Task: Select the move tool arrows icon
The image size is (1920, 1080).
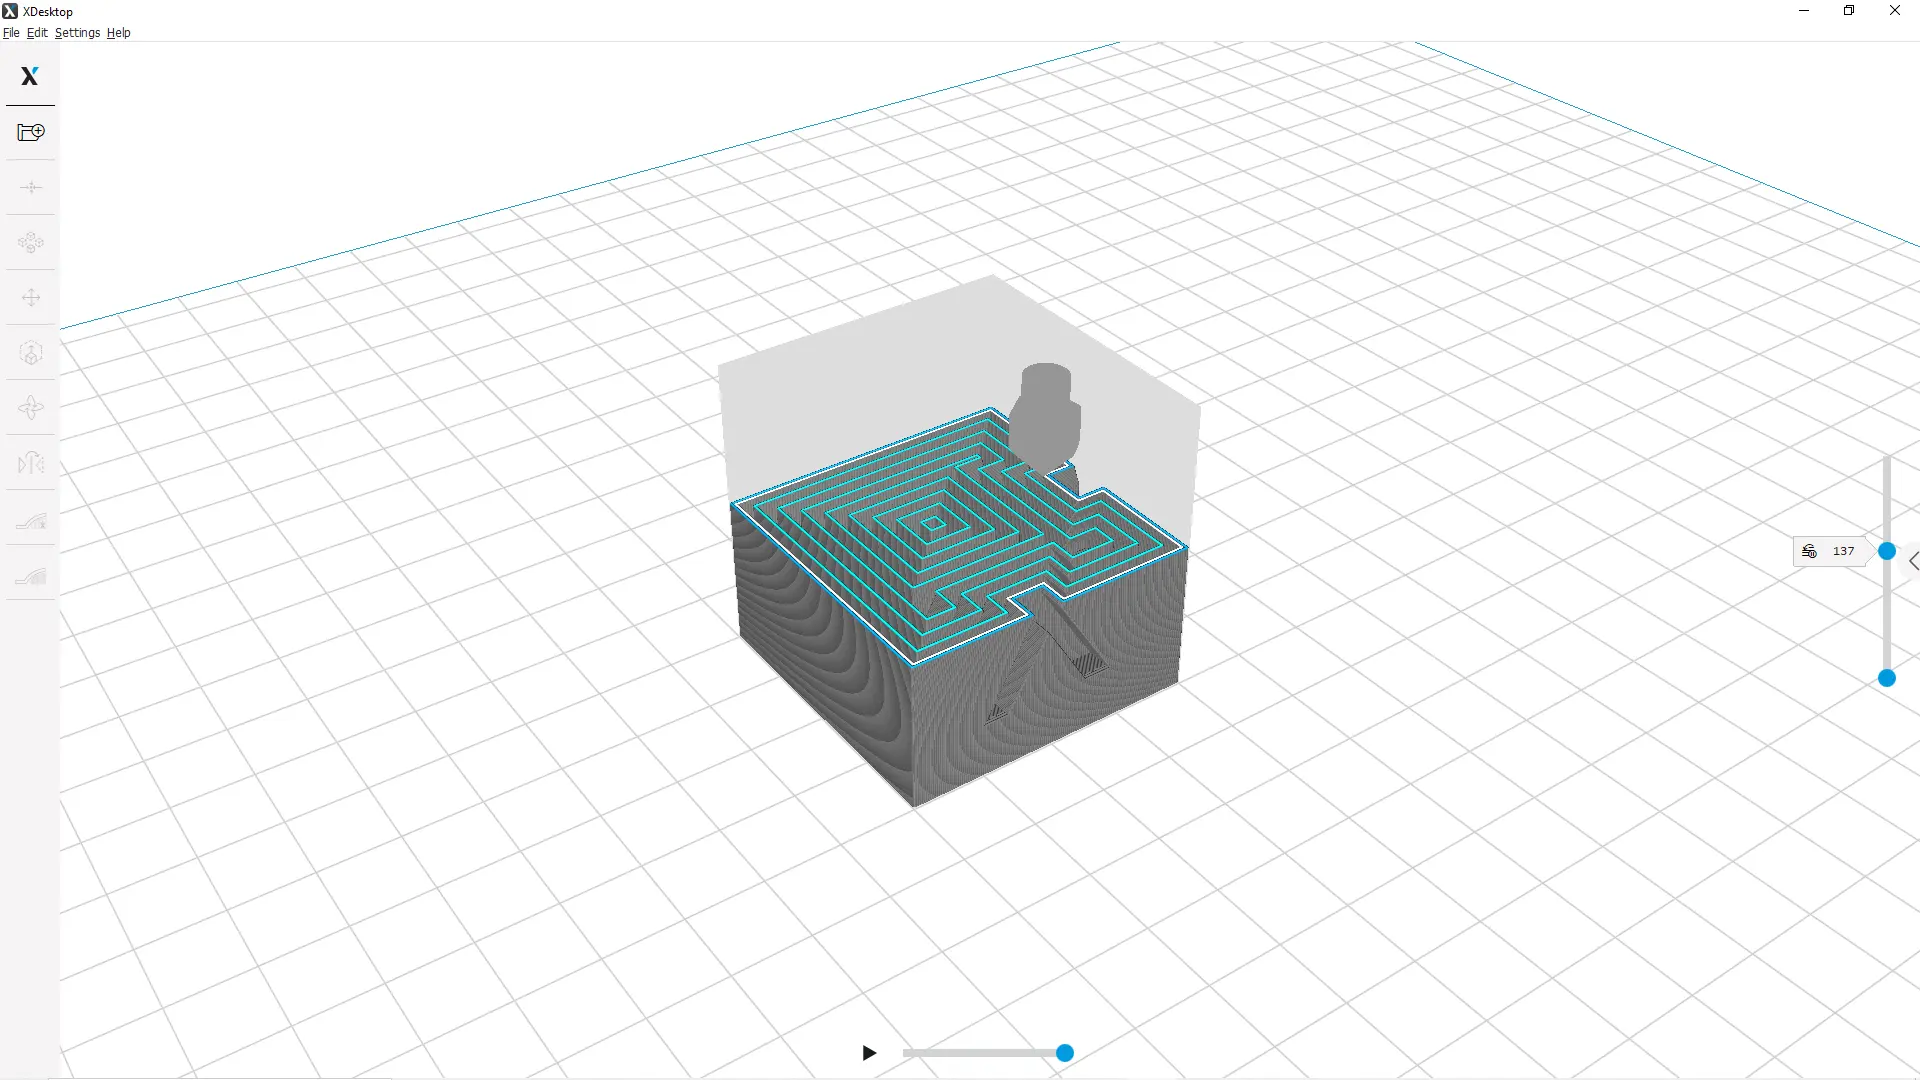Action: click(31, 298)
